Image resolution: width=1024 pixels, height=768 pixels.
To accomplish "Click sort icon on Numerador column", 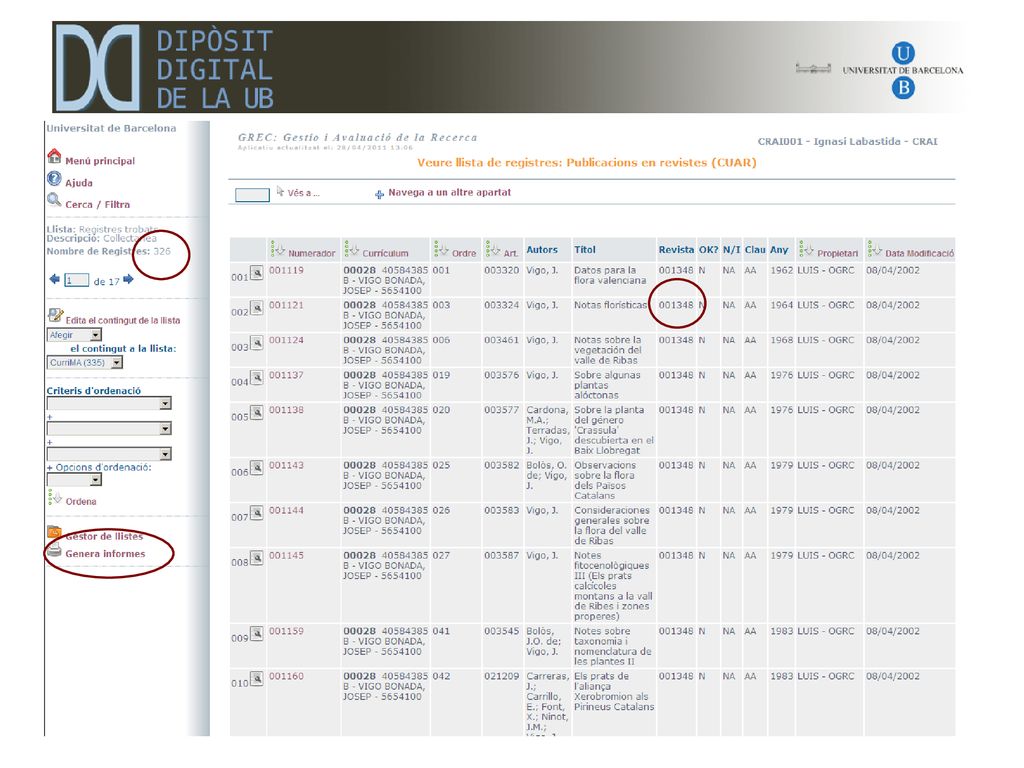I will 278,249.
